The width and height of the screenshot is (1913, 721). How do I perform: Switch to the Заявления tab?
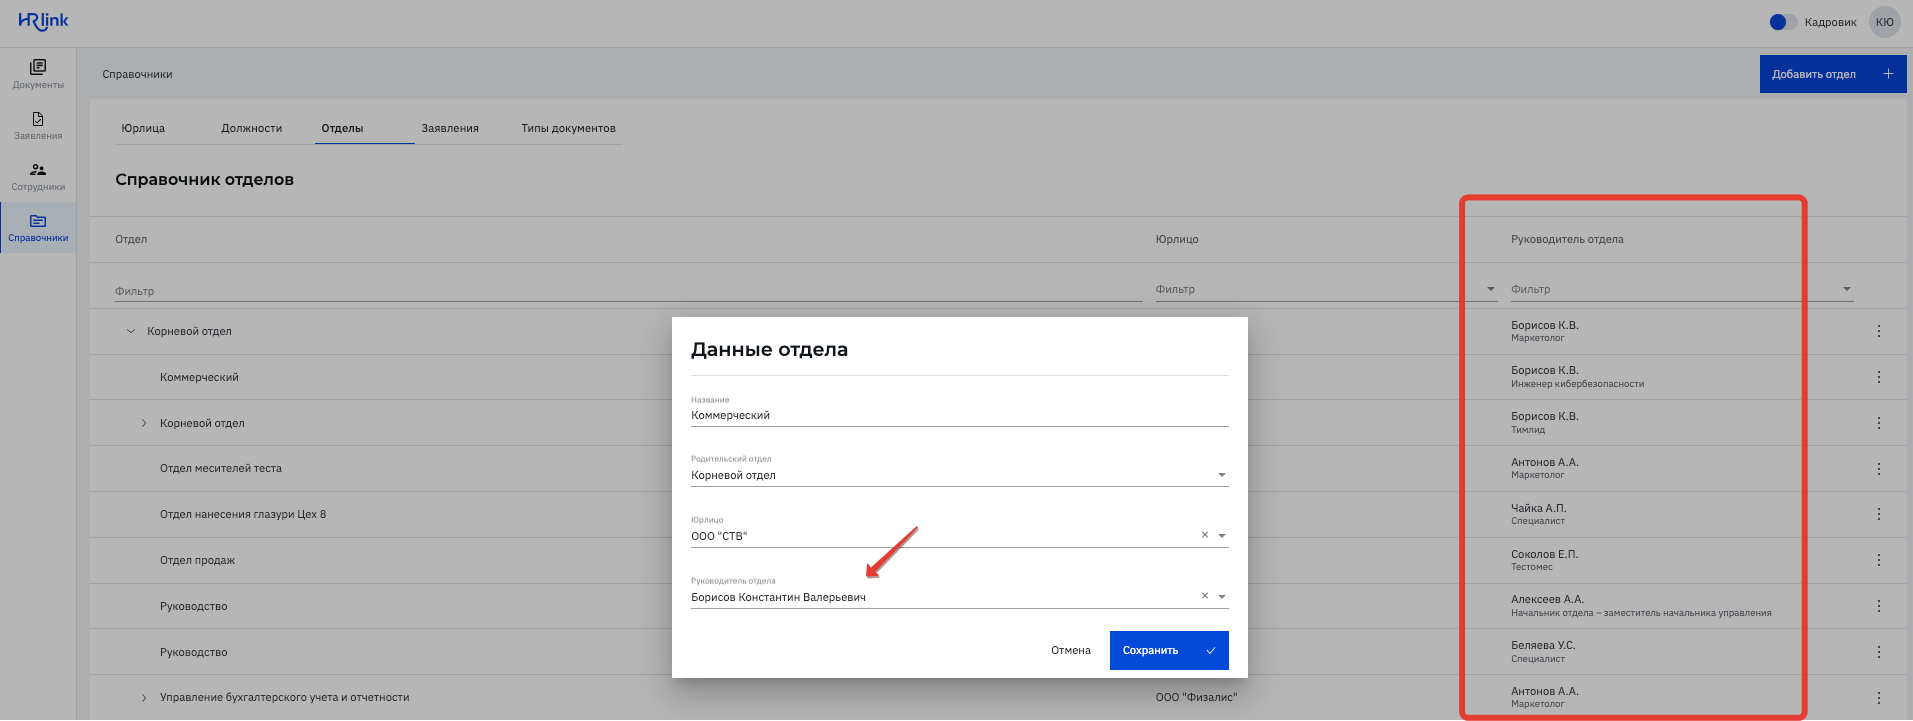[x=450, y=128]
